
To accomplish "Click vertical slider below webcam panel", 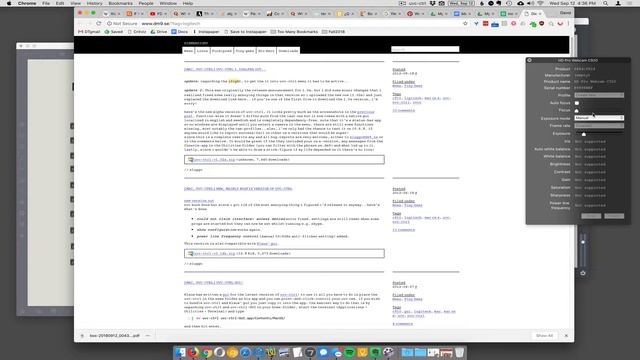I will pyautogui.click(x=583, y=249).
